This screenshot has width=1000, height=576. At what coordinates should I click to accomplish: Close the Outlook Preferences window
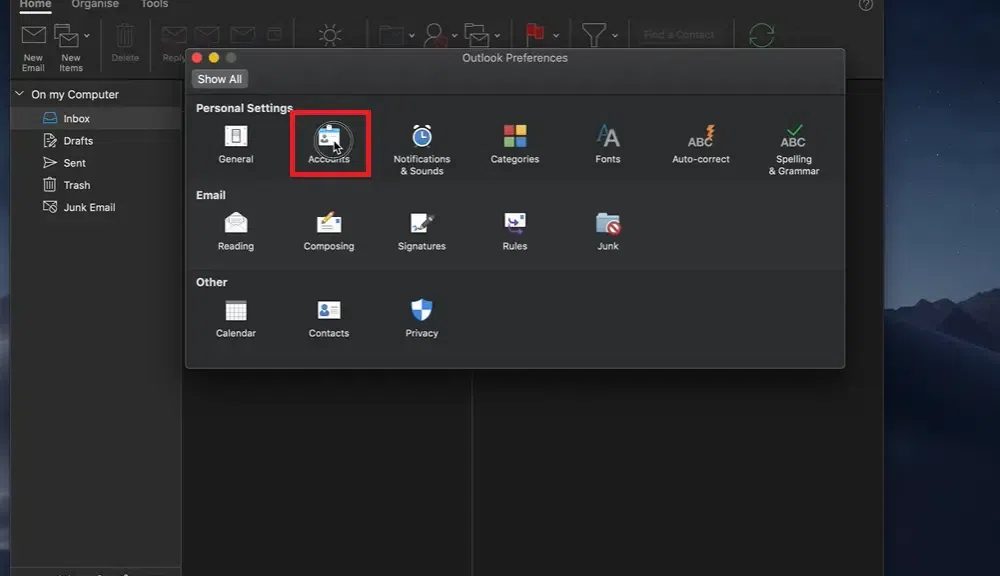(x=197, y=57)
